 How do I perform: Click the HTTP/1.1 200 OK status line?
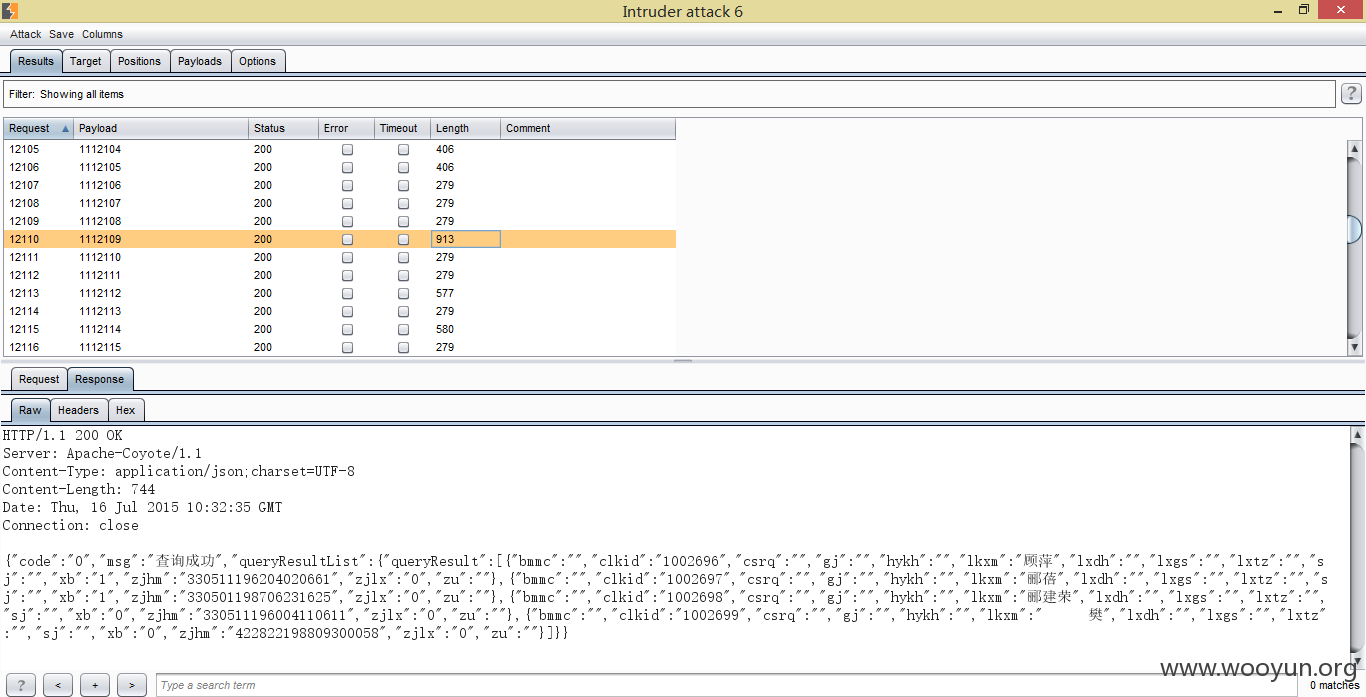(x=62, y=435)
